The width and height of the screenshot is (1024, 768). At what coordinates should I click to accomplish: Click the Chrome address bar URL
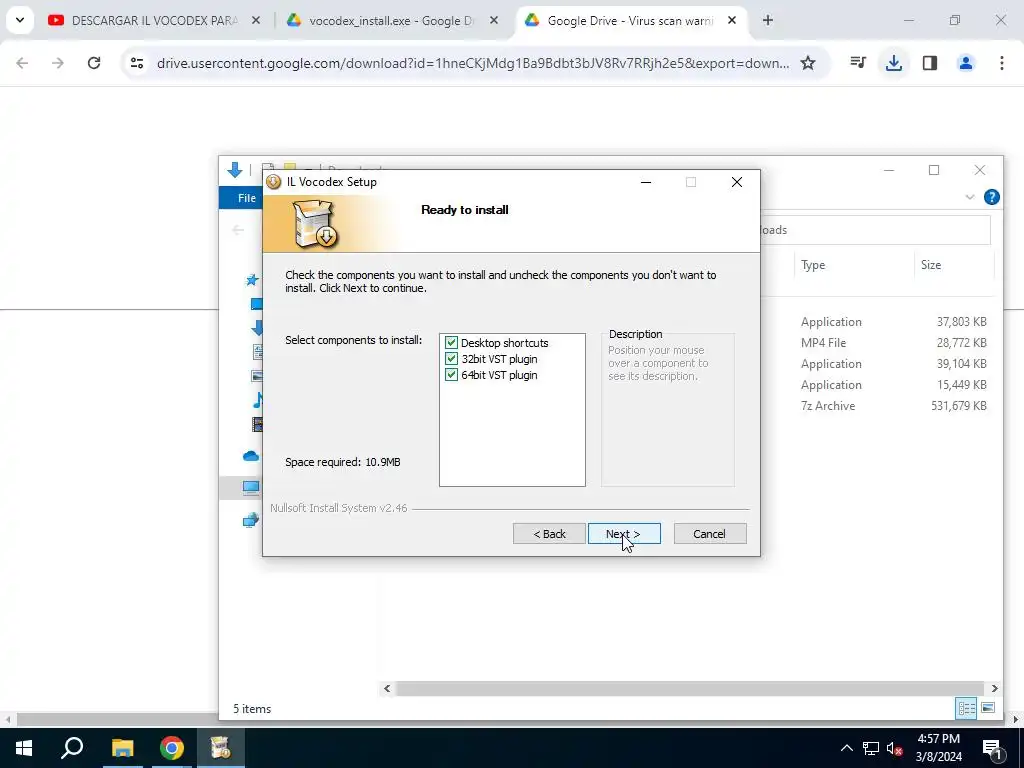click(473, 63)
